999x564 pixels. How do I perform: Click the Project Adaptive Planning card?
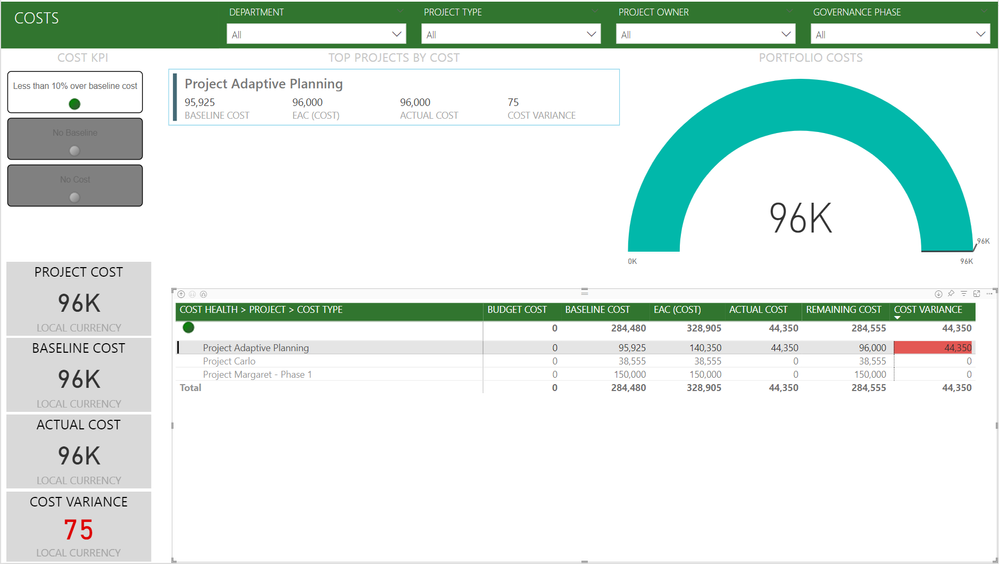[394, 98]
